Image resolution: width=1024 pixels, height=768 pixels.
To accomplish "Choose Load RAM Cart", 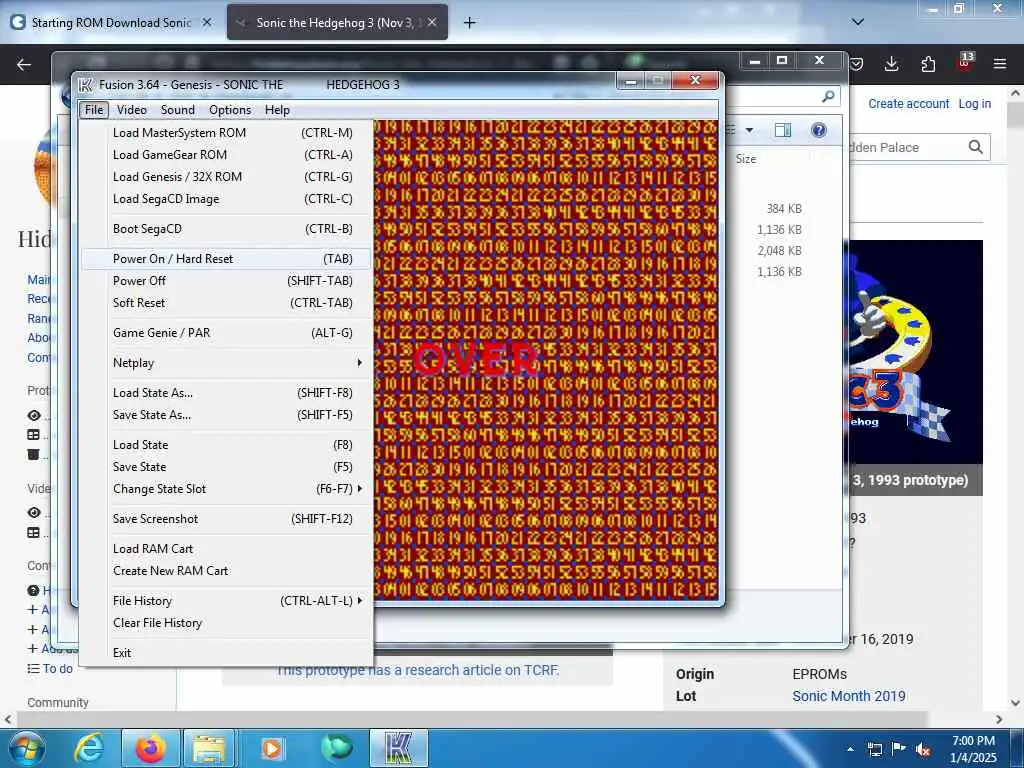I will 226,549.
